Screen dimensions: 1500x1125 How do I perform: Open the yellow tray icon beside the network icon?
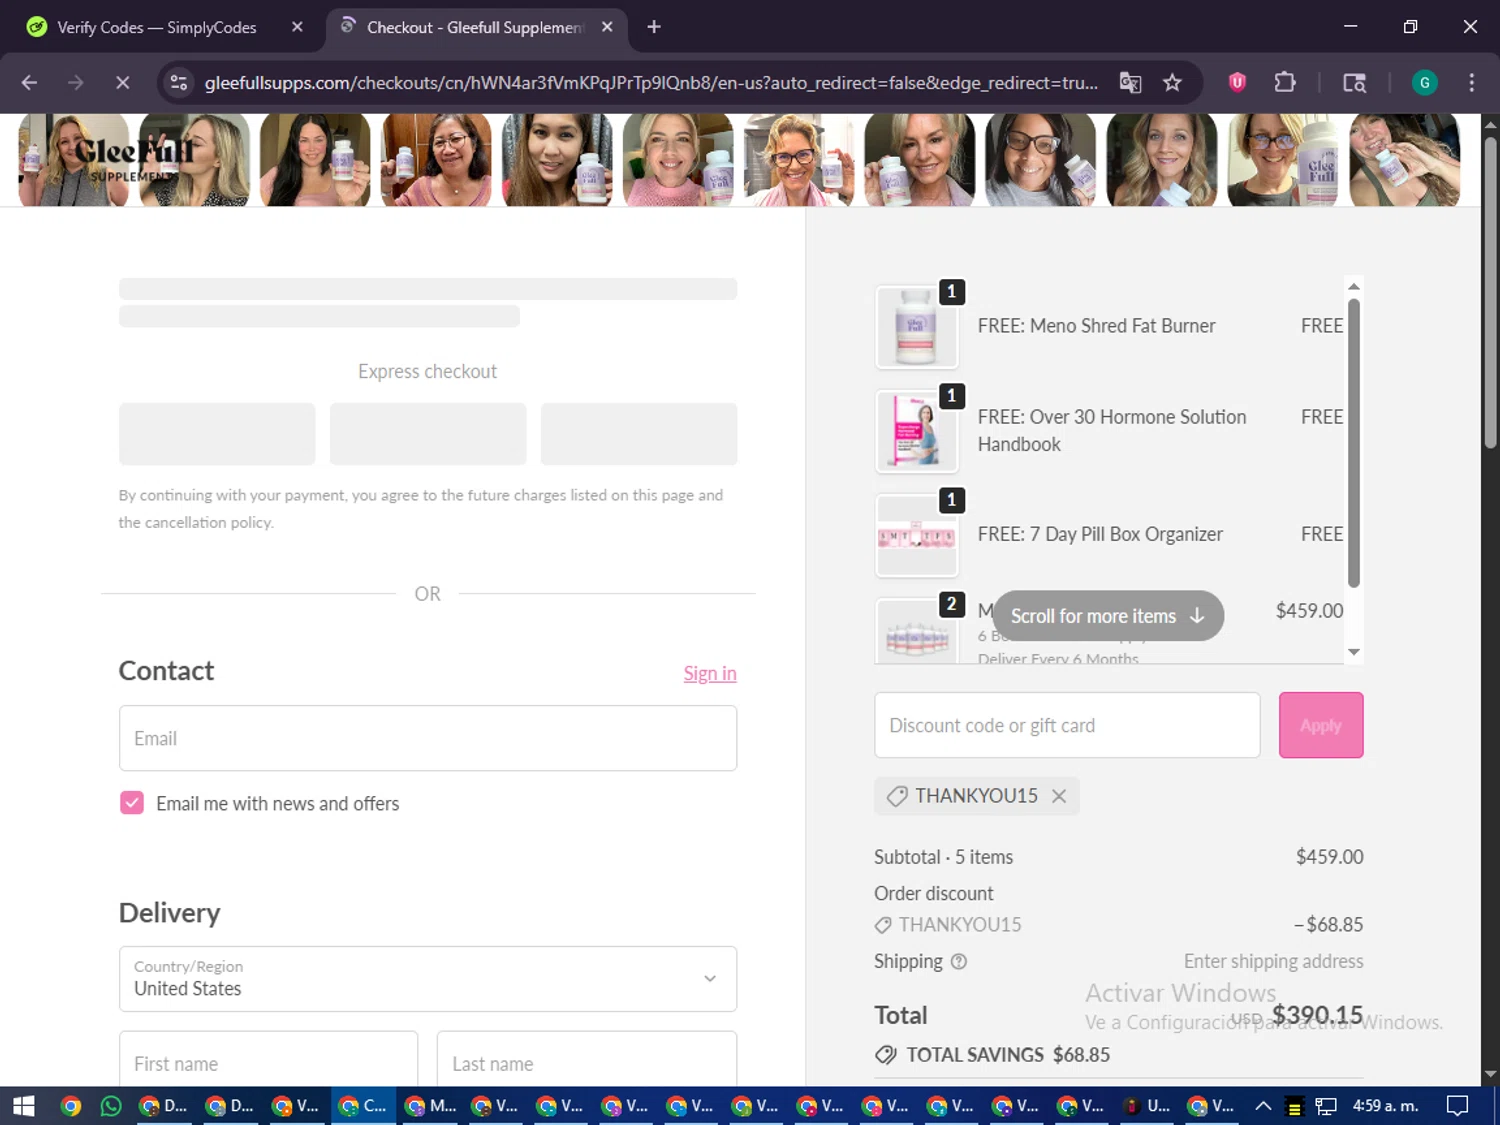1295,1106
